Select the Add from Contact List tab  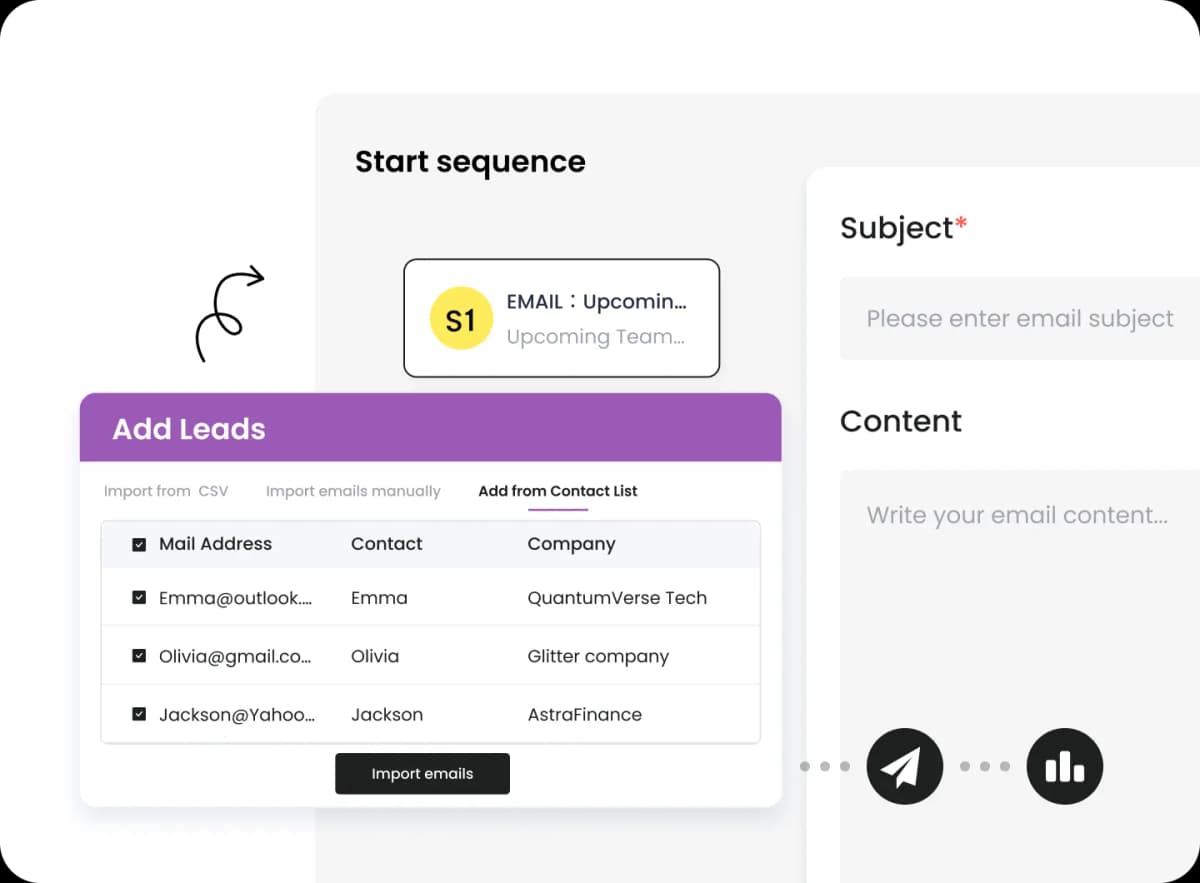(557, 491)
